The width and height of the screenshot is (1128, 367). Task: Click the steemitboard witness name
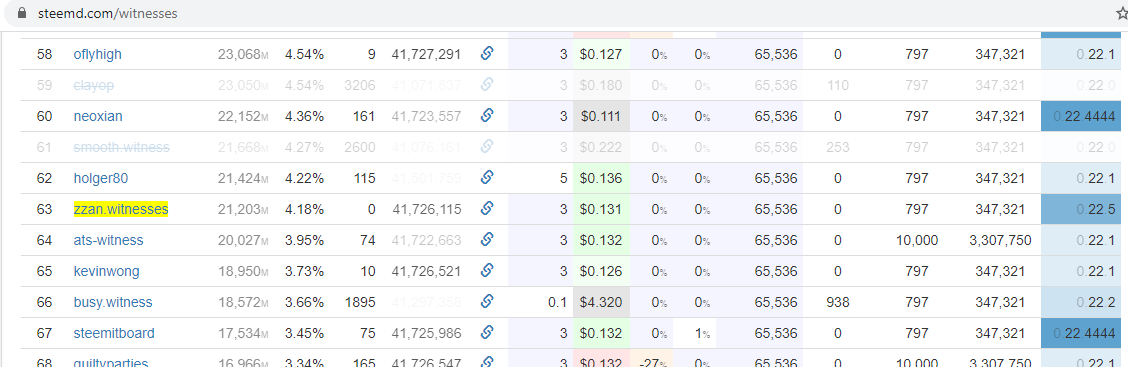pos(114,333)
